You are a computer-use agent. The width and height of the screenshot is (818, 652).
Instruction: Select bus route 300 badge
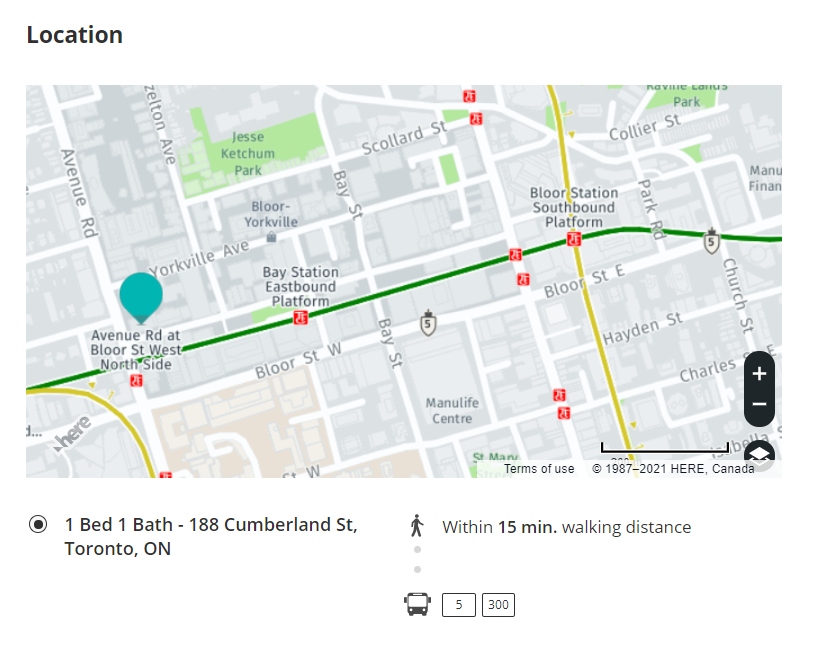(498, 605)
